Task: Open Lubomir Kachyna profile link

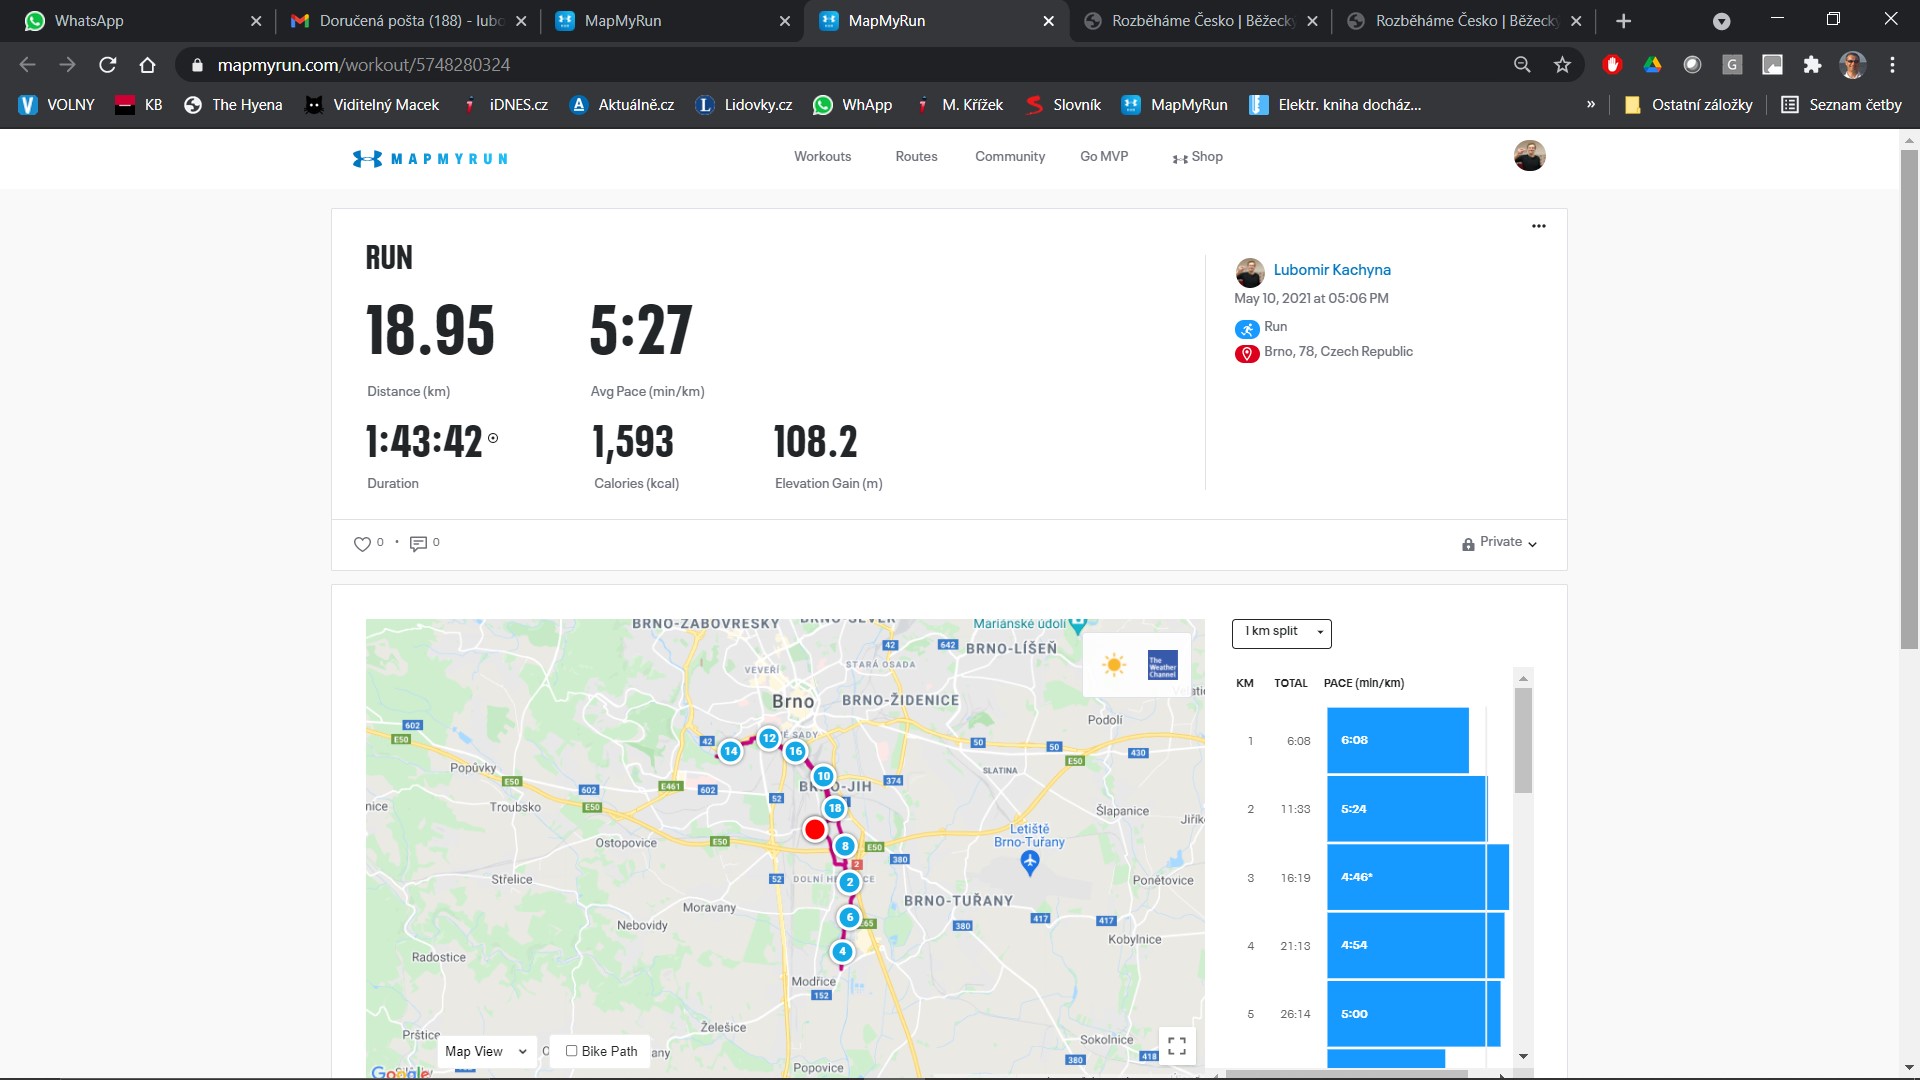Action: (x=1331, y=270)
